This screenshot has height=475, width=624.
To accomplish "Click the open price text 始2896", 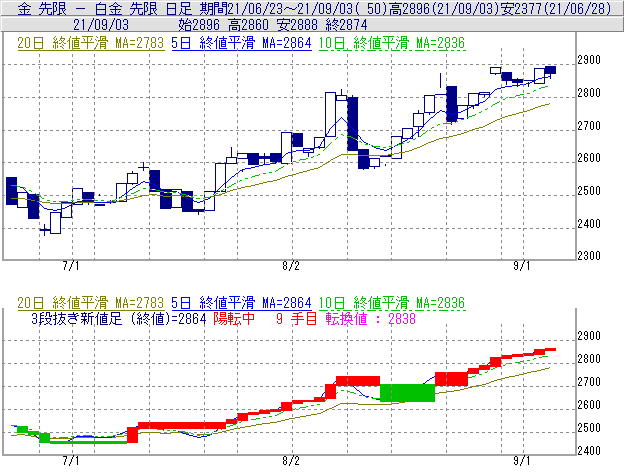I will [199, 25].
